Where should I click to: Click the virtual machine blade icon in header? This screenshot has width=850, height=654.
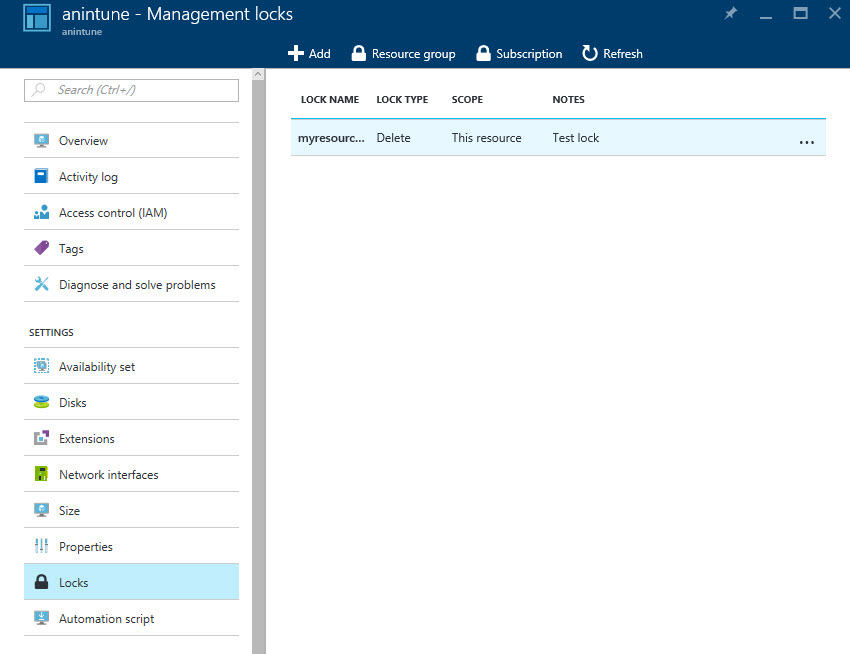[x=37, y=18]
